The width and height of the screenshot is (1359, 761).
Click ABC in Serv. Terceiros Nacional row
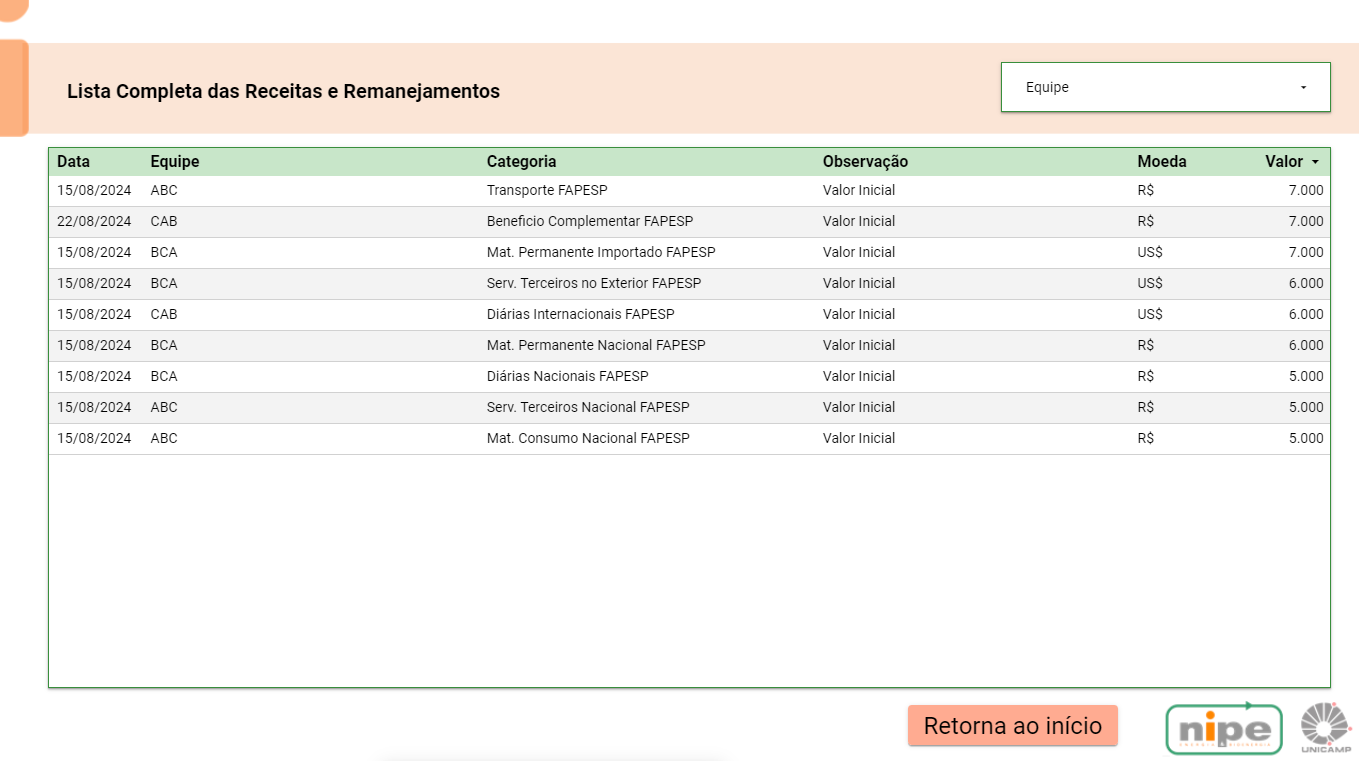point(164,407)
